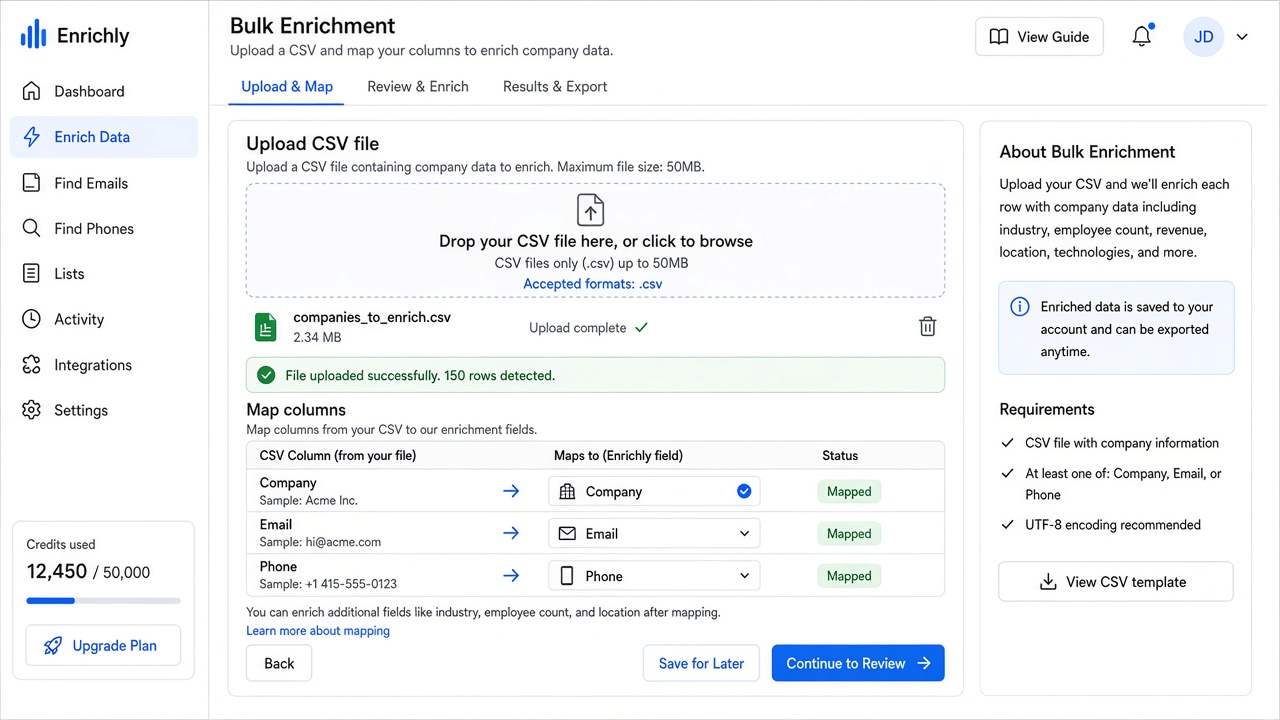Click the View CSV template button
Screen dimensions: 1280x720
click(1116, 582)
